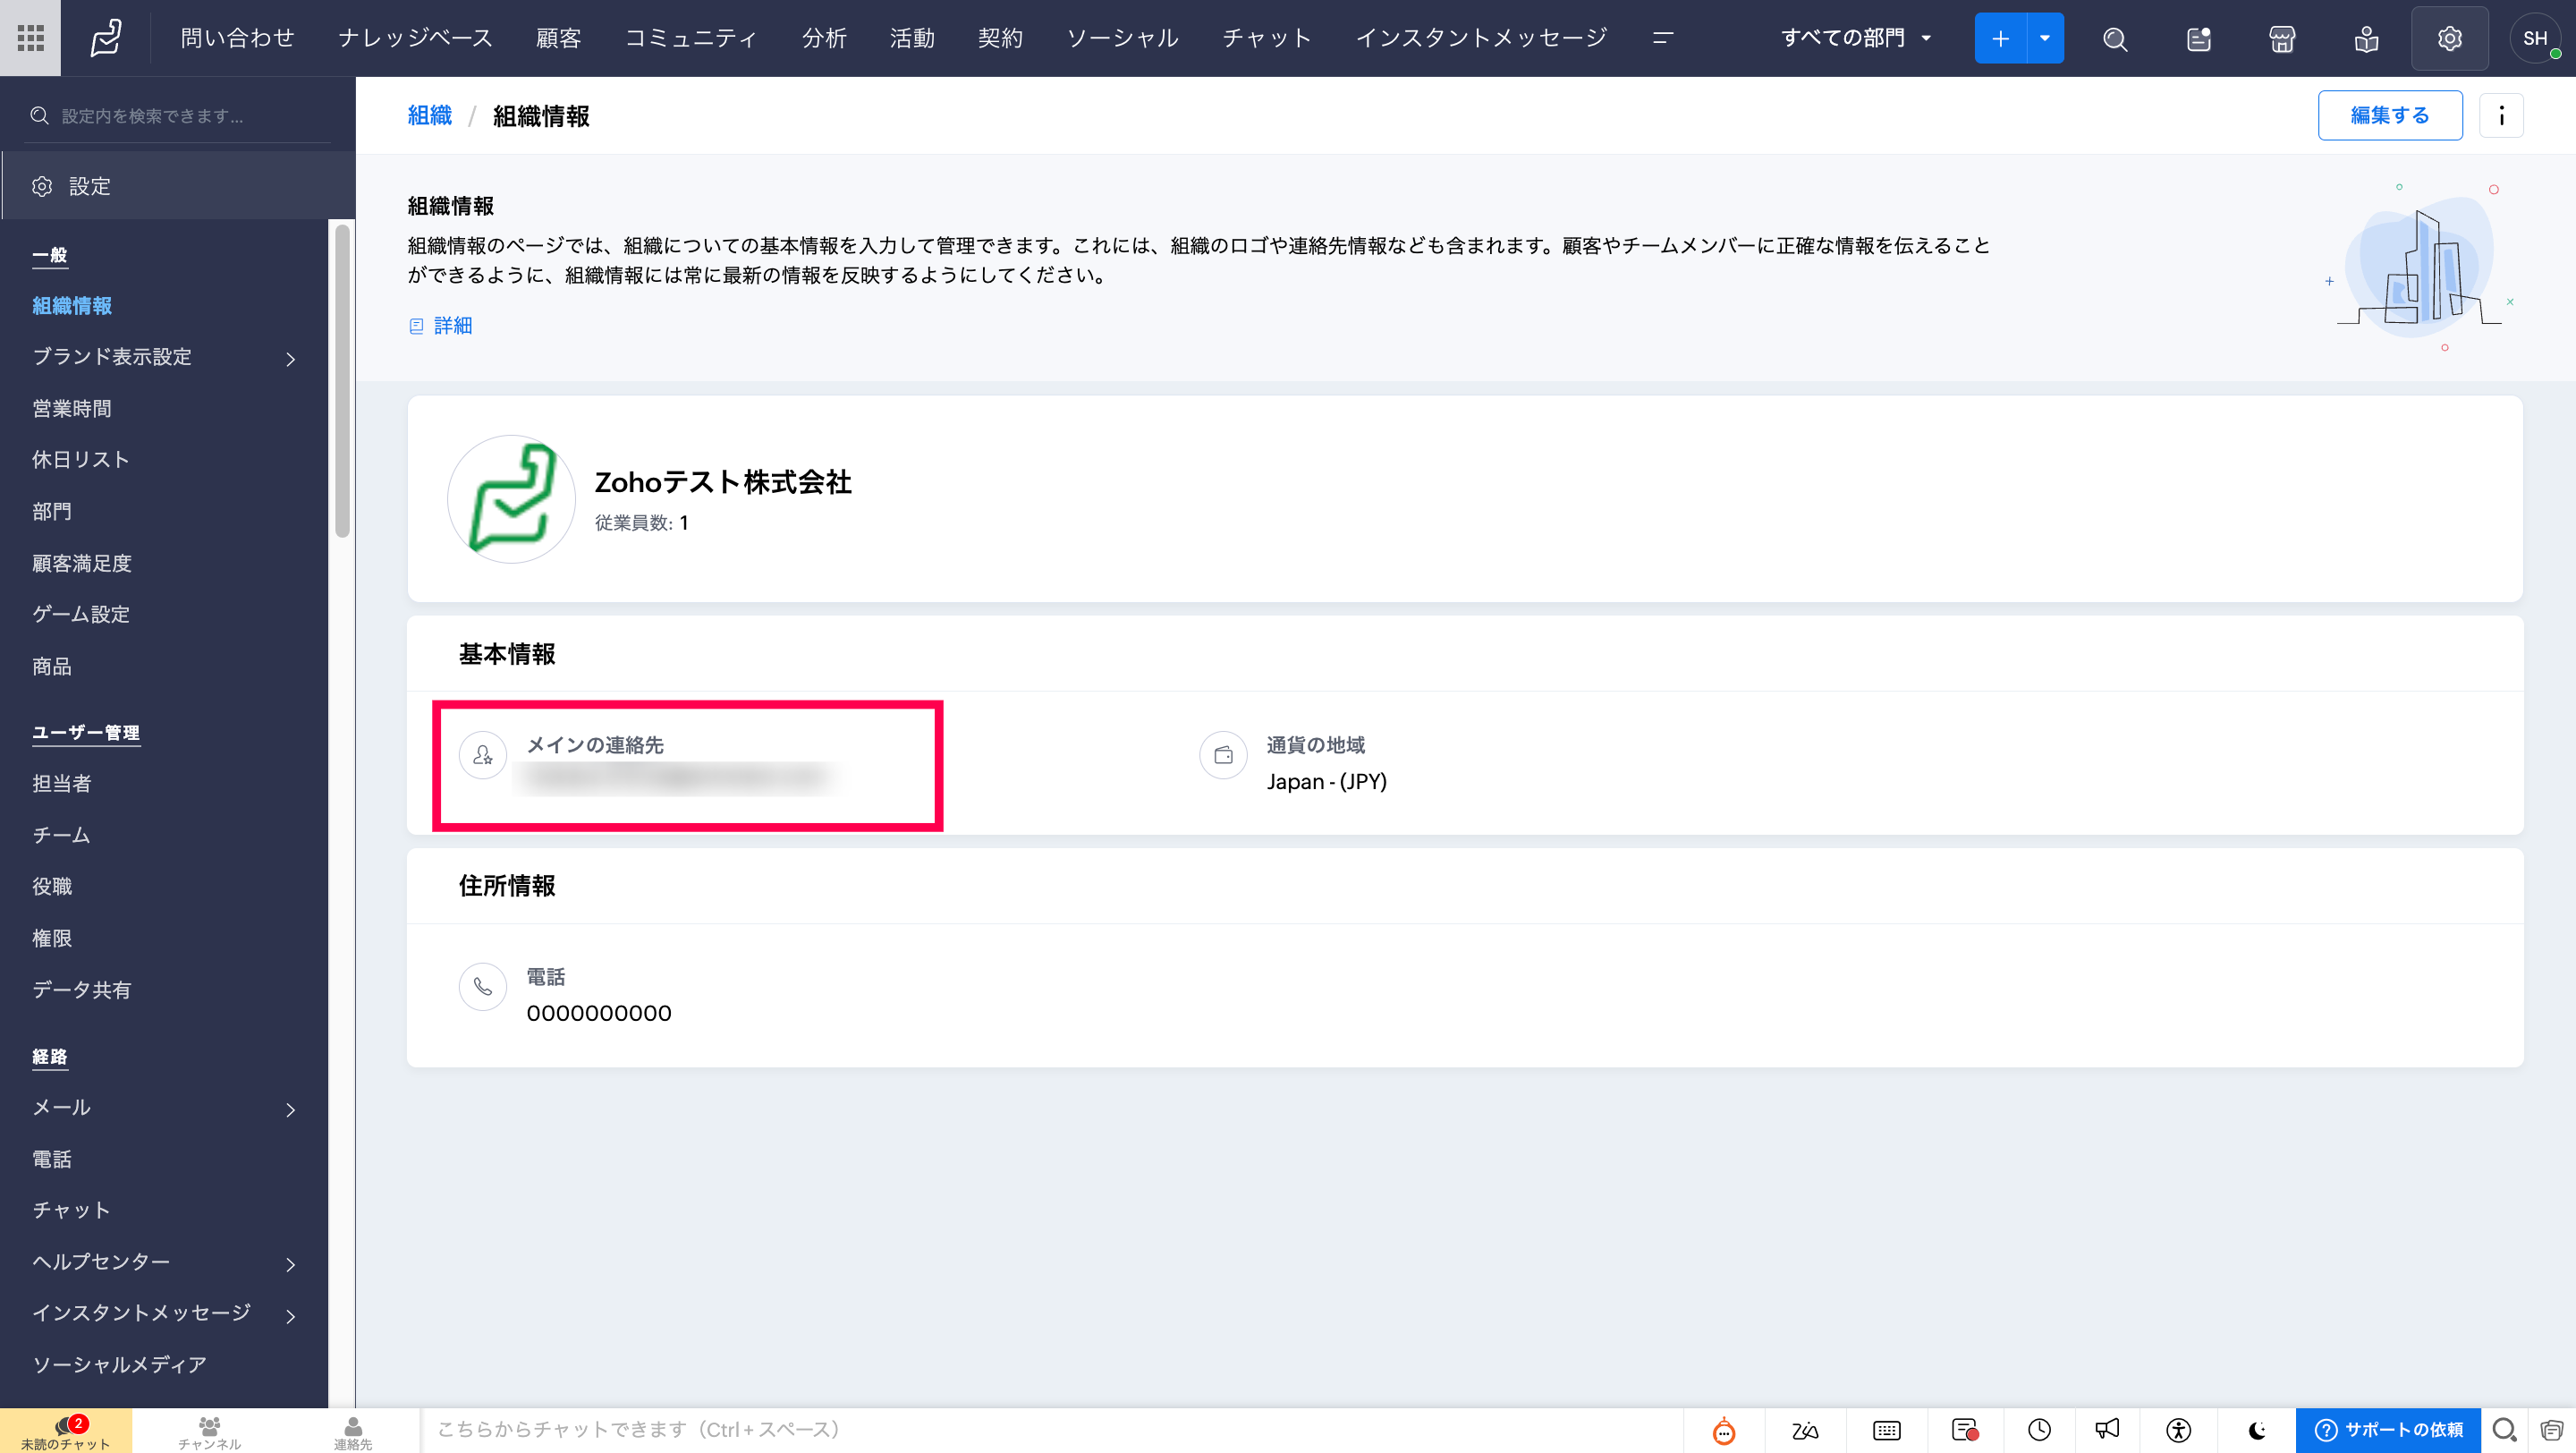Open the コミュニティ tab
Viewport: 2576px width, 1453px height.
(x=691, y=38)
